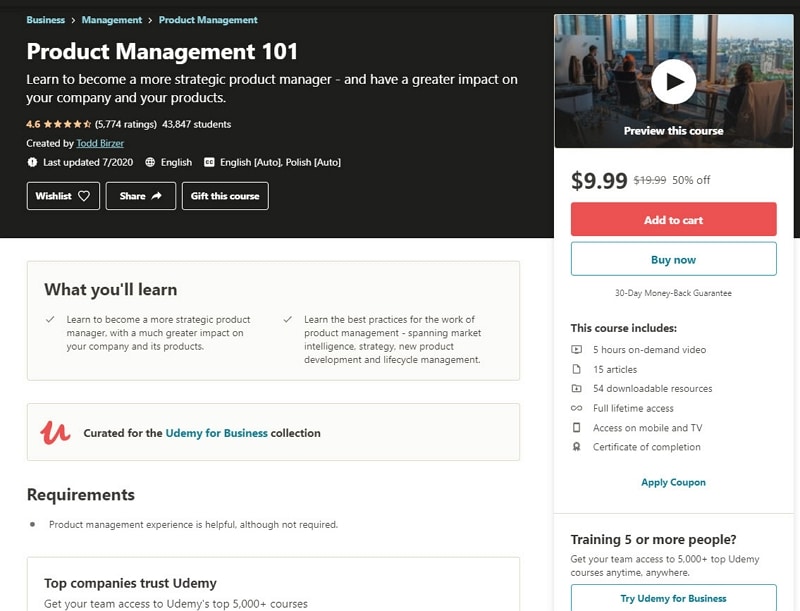Click the on-demand video icon
Image resolution: width=800 pixels, height=611 pixels.
576,349
